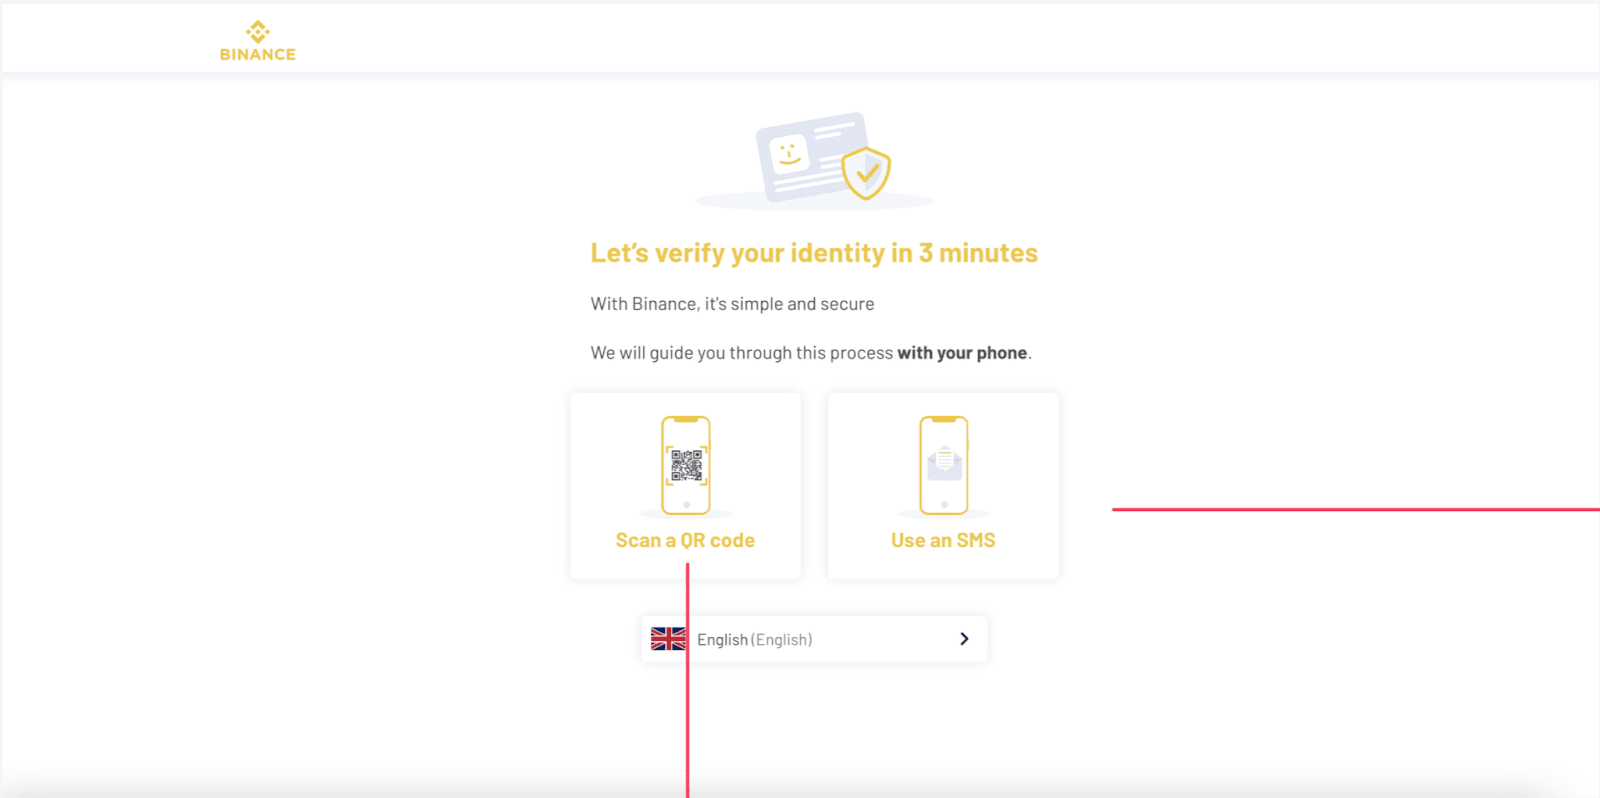Screen dimensions: 1600x798
Task: Click the "Let's verify your identity" heading
Action: coord(814,253)
